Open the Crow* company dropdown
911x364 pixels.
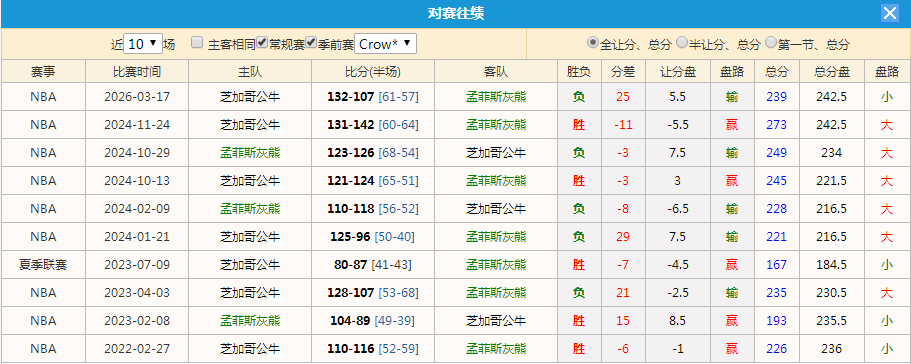[x=385, y=44]
